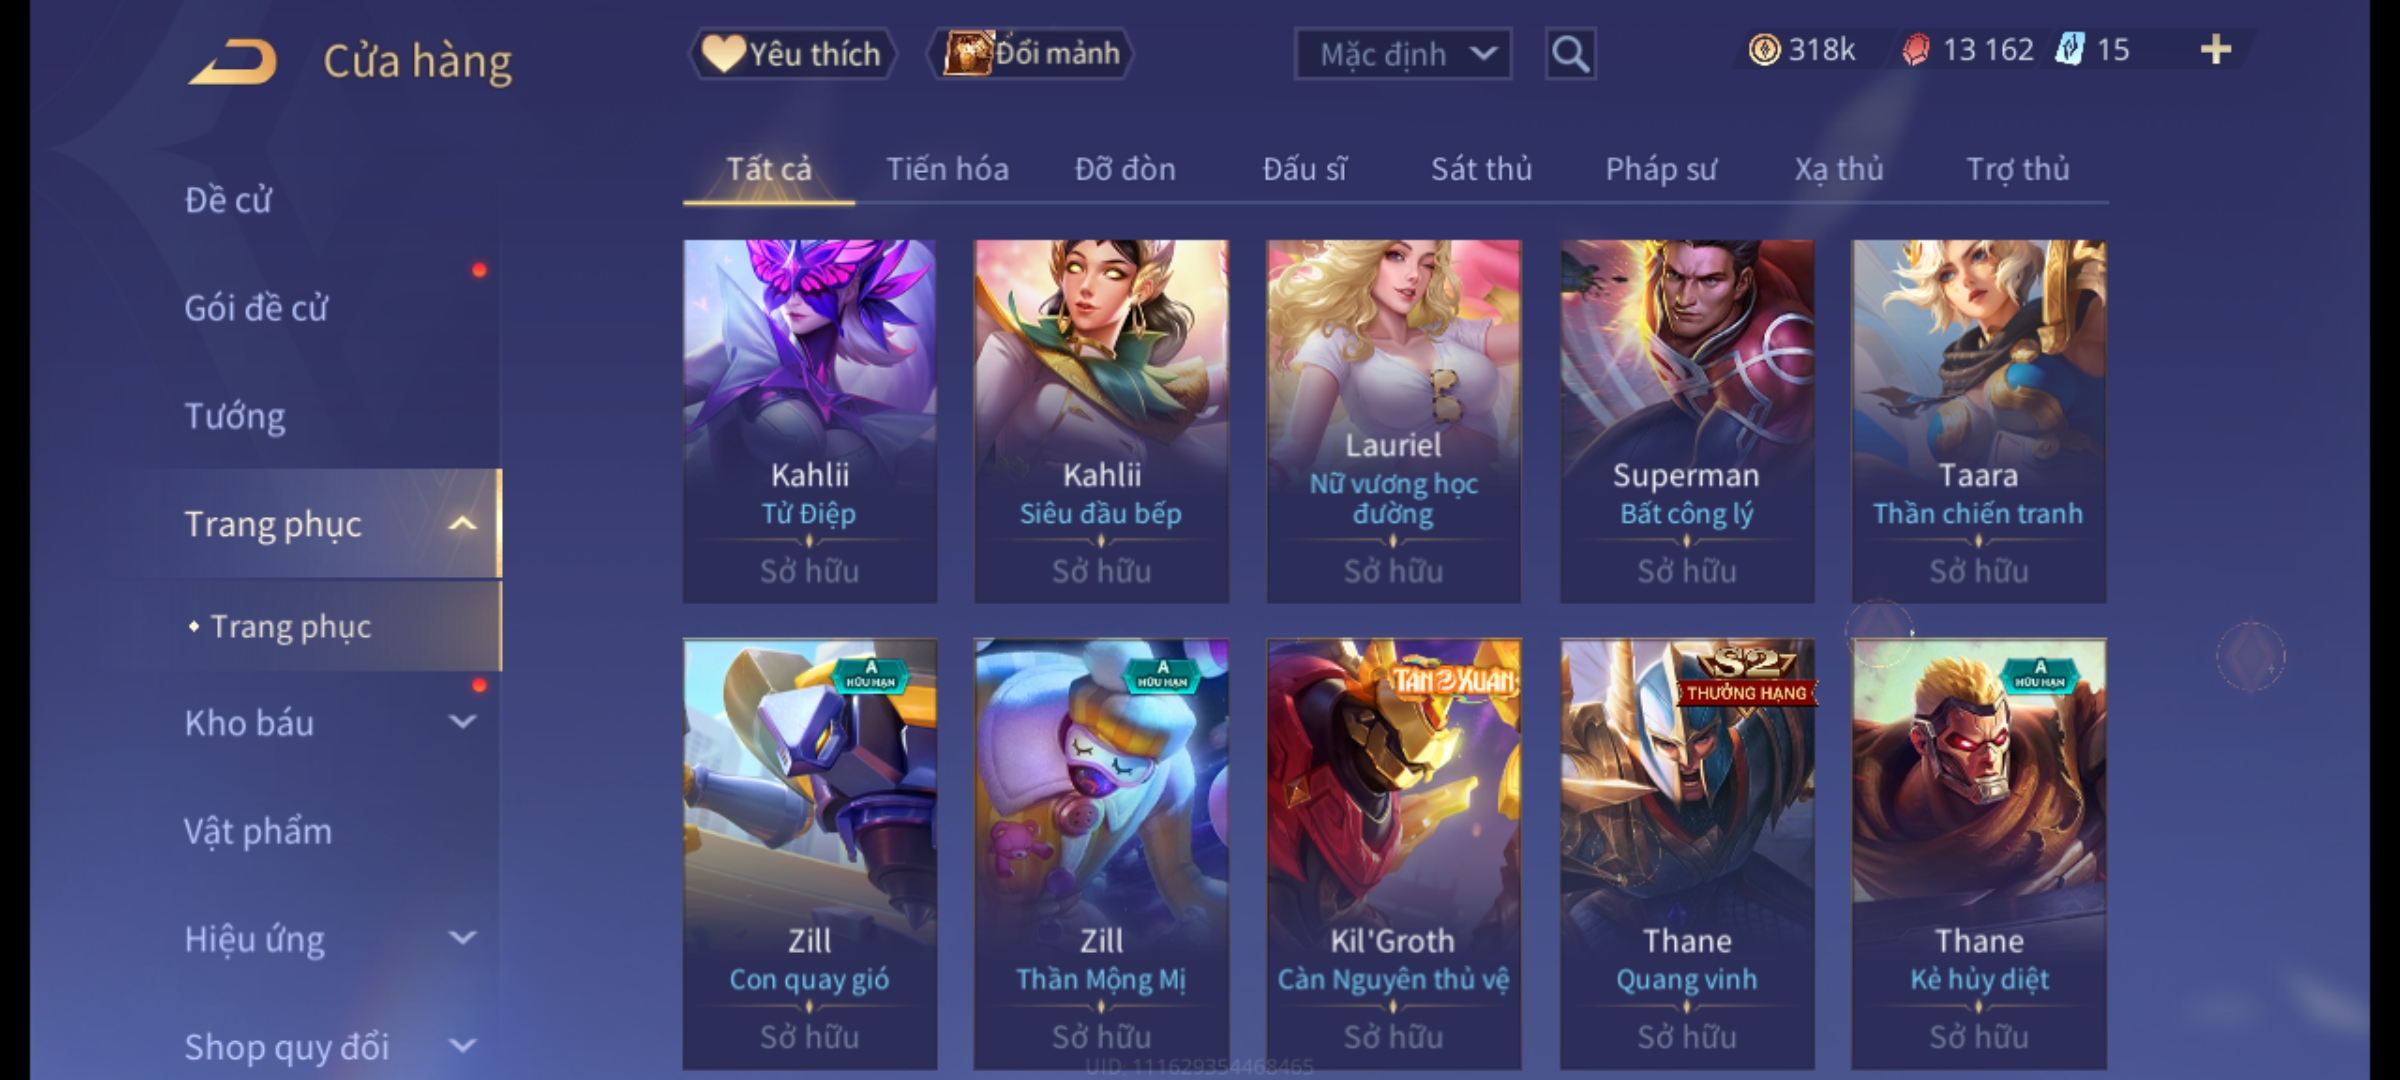Expand the Kho báu sidebar section

click(462, 722)
